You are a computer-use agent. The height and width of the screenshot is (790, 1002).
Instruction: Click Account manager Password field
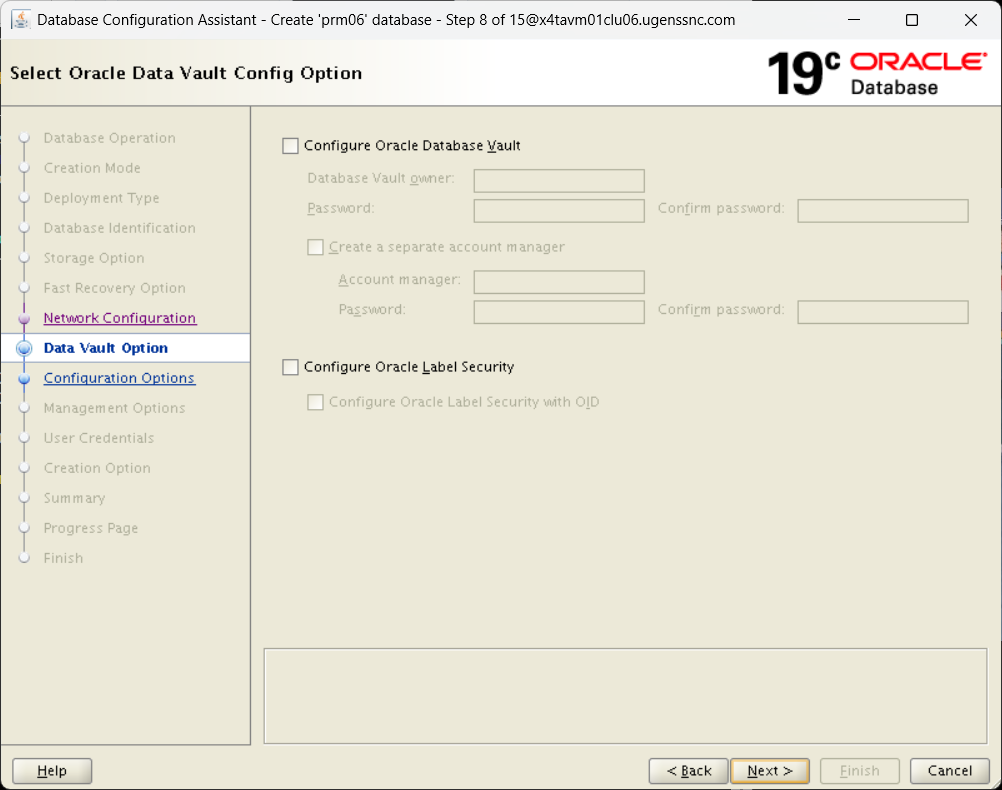(x=559, y=312)
